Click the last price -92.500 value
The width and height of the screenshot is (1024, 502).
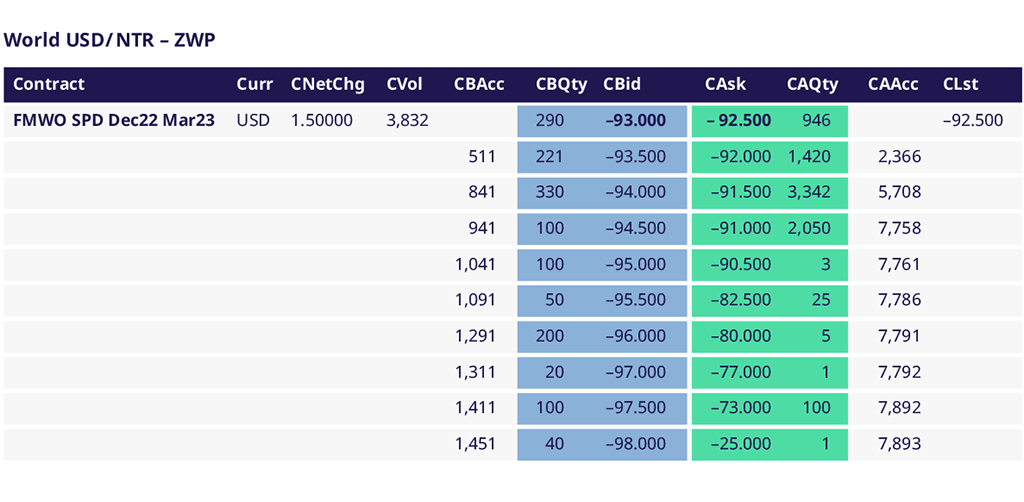[x=972, y=121]
